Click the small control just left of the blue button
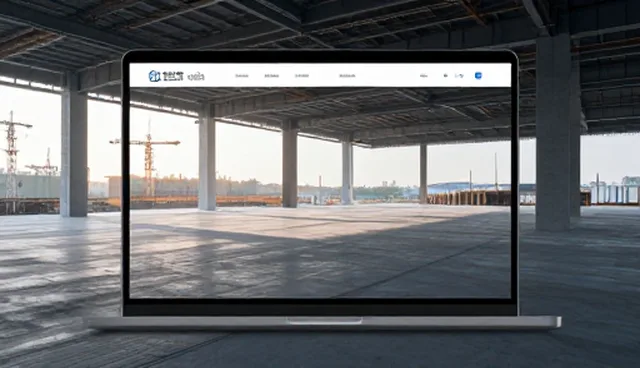Image resolution: width=640 pixels, height=368 pixels. [x=459, y=75]
